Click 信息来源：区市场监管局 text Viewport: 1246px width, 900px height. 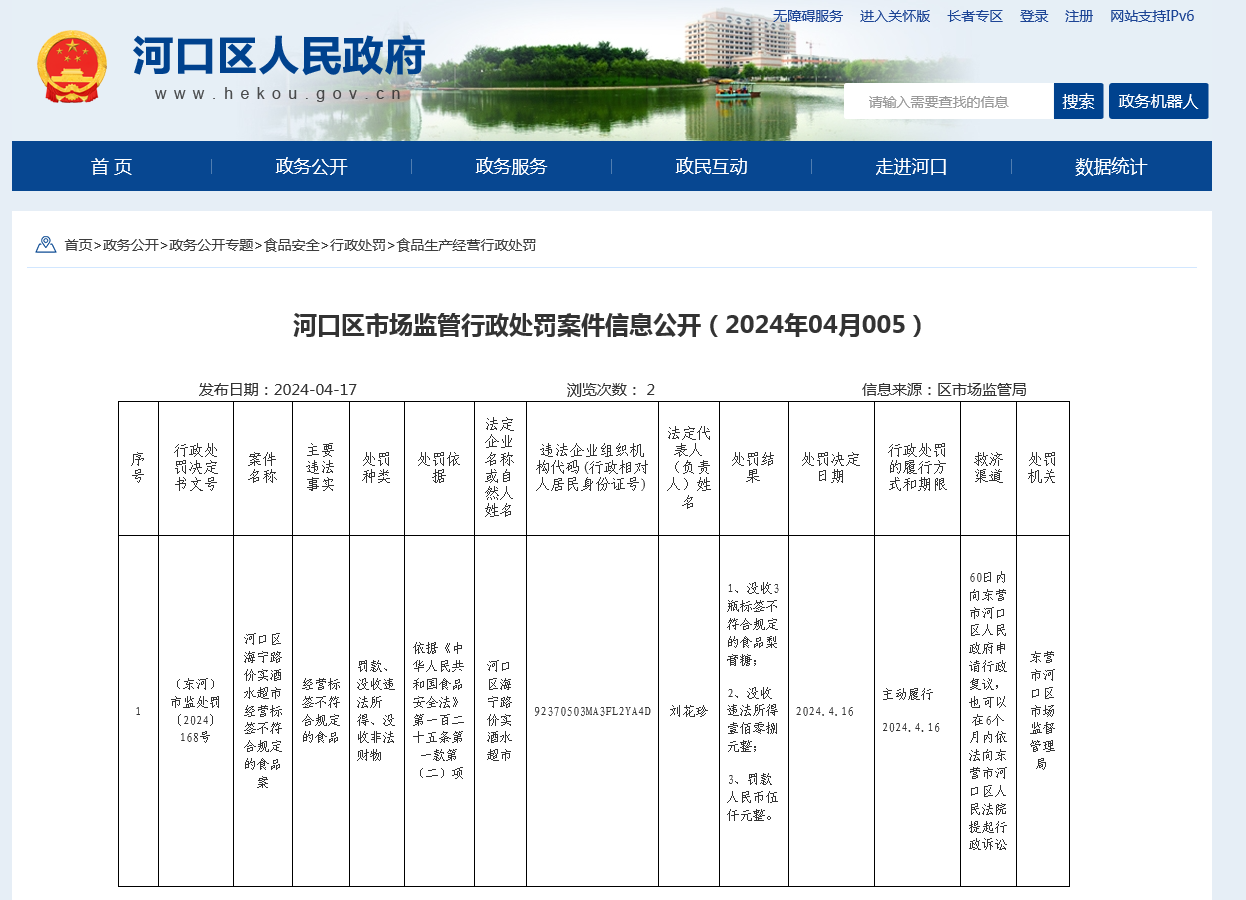944,390
